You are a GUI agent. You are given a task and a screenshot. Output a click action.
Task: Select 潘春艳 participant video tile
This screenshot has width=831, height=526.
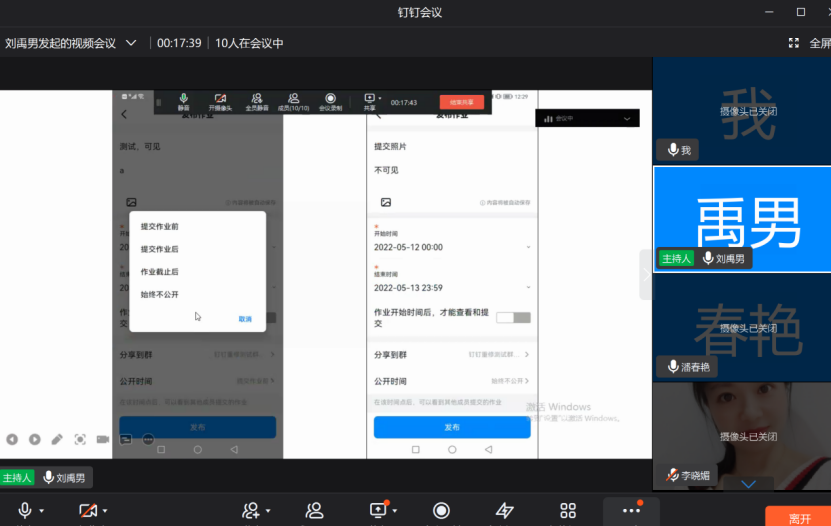coord(742,328)
